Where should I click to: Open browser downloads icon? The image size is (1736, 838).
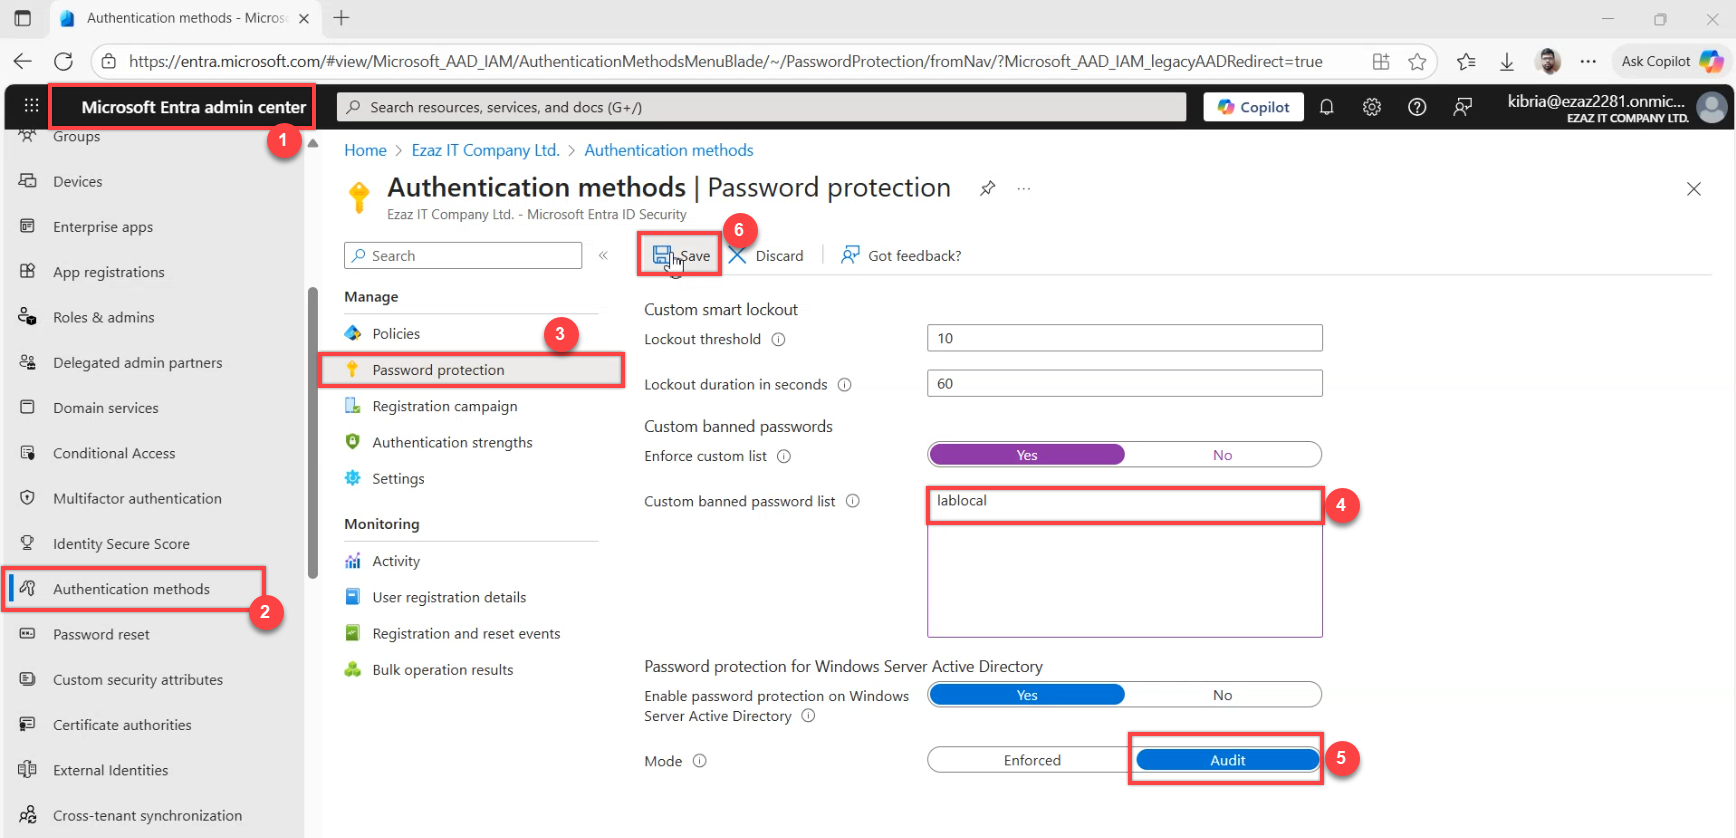(1506, 62)
